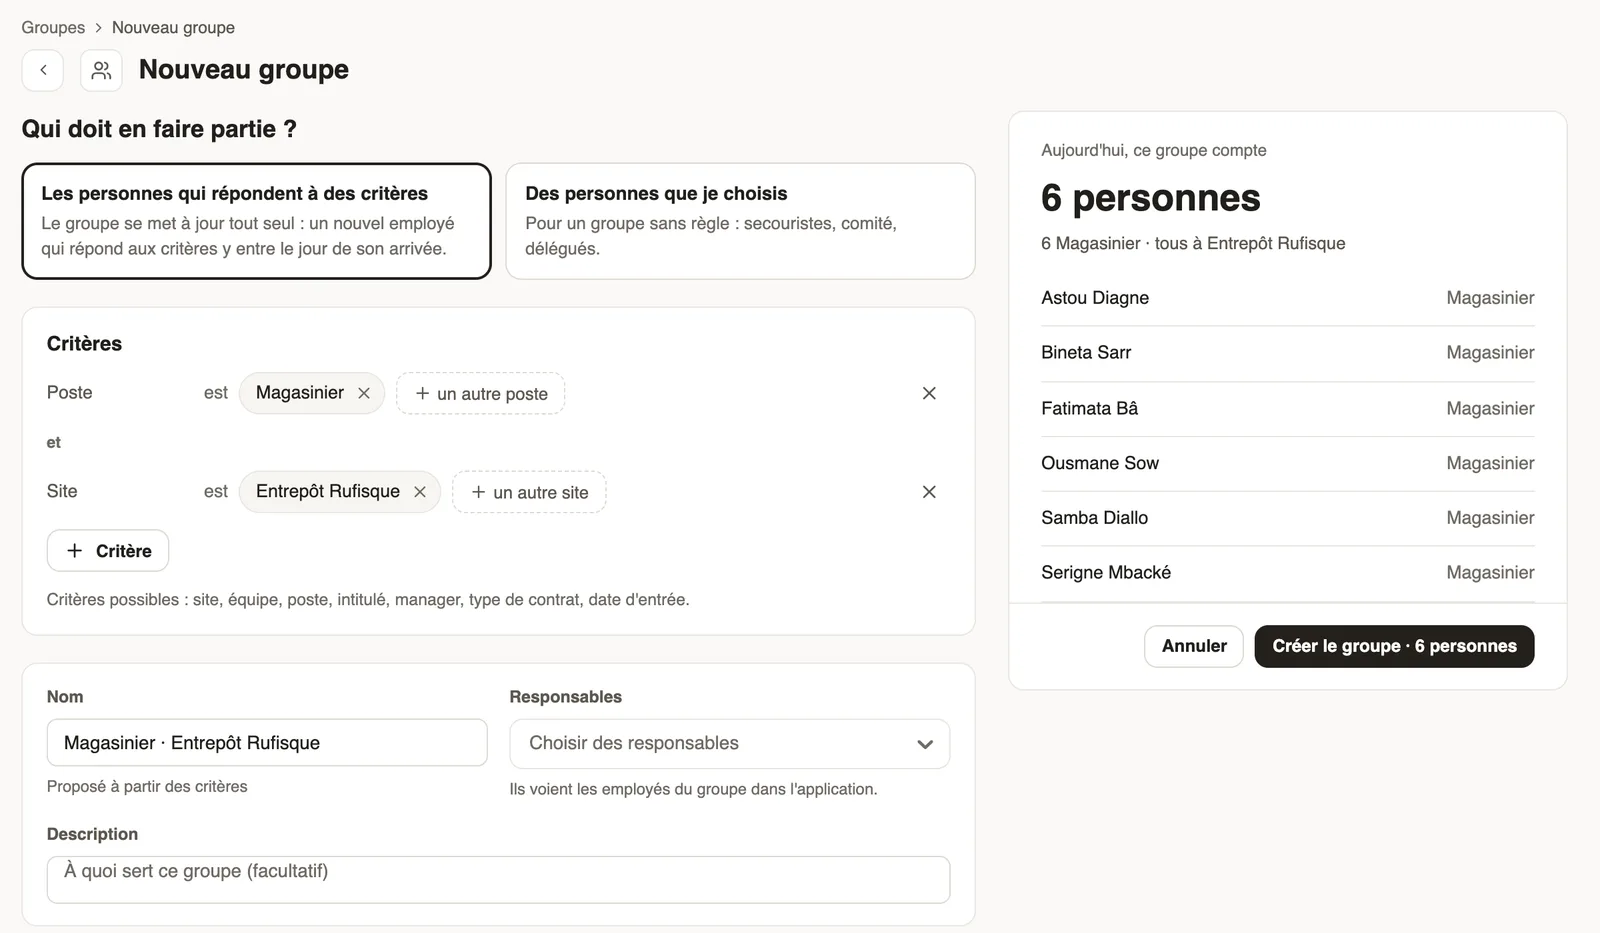Delete the Site criterion row
Image resolution: width=1600 pixels, height=933 pixels.
929,492
